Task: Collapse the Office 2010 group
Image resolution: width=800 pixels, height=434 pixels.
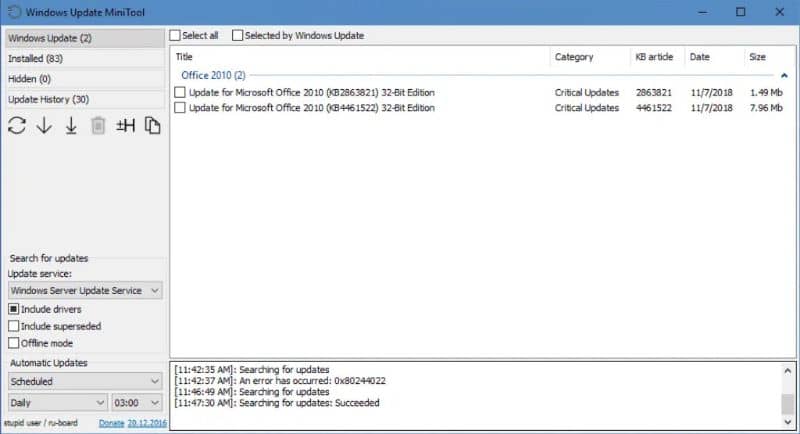Action: [784, 75]
